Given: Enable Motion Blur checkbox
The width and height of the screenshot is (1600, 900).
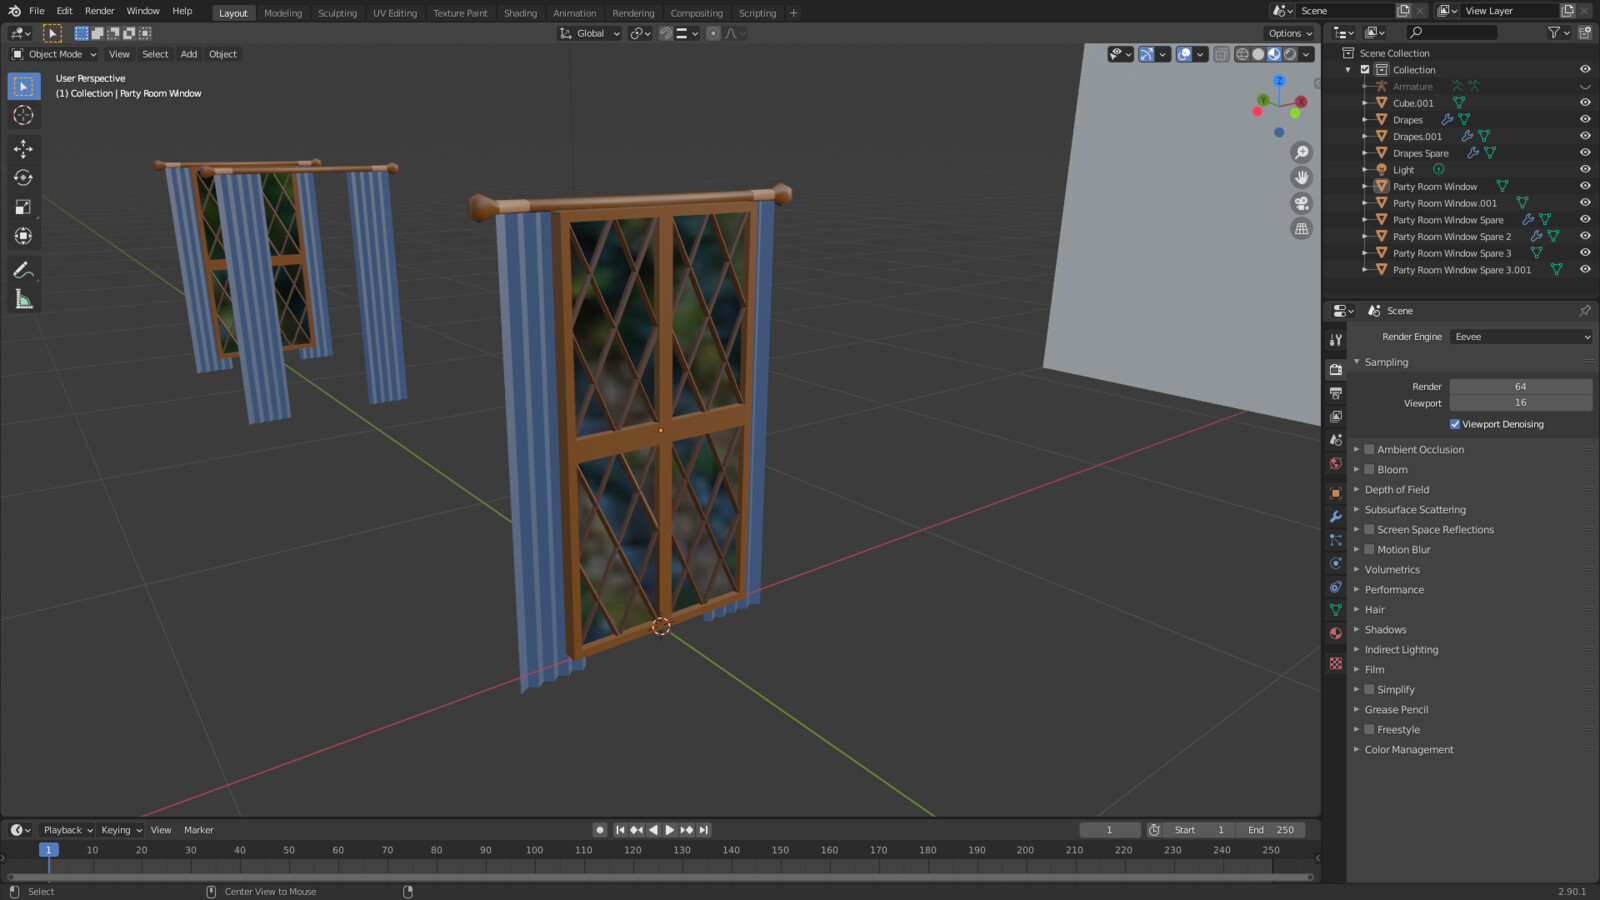Looking at the screenshot, I should point(1369,550).
